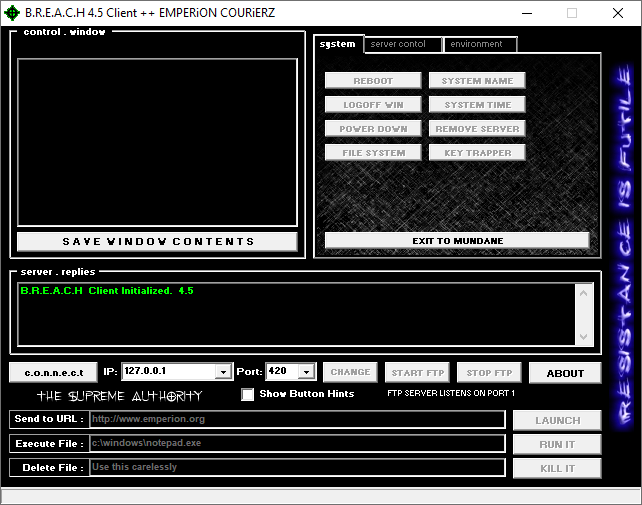Click the control window display area
This screenshot has width=642, height=505.
click(158, 142)
